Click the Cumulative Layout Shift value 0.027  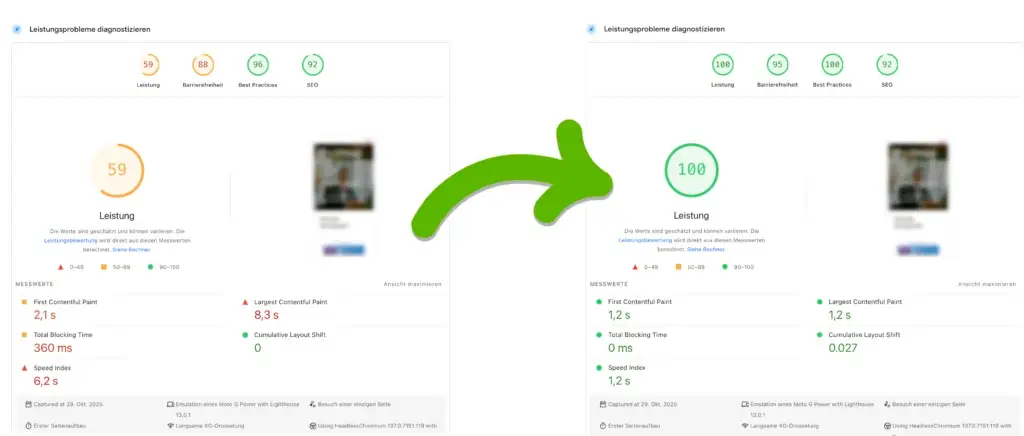click(x=843, y=349)
